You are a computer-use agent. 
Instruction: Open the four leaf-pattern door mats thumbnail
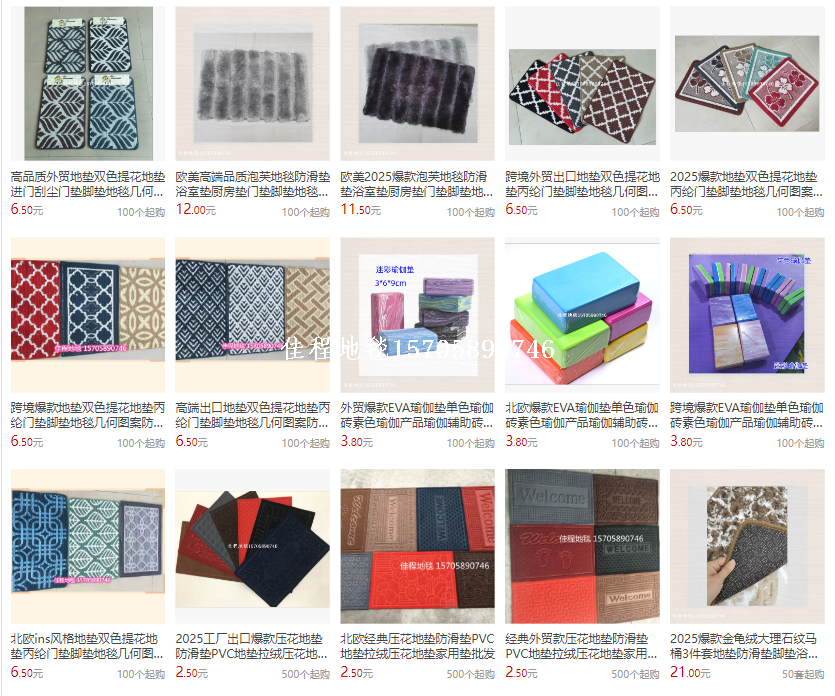[x=88, y=84]
